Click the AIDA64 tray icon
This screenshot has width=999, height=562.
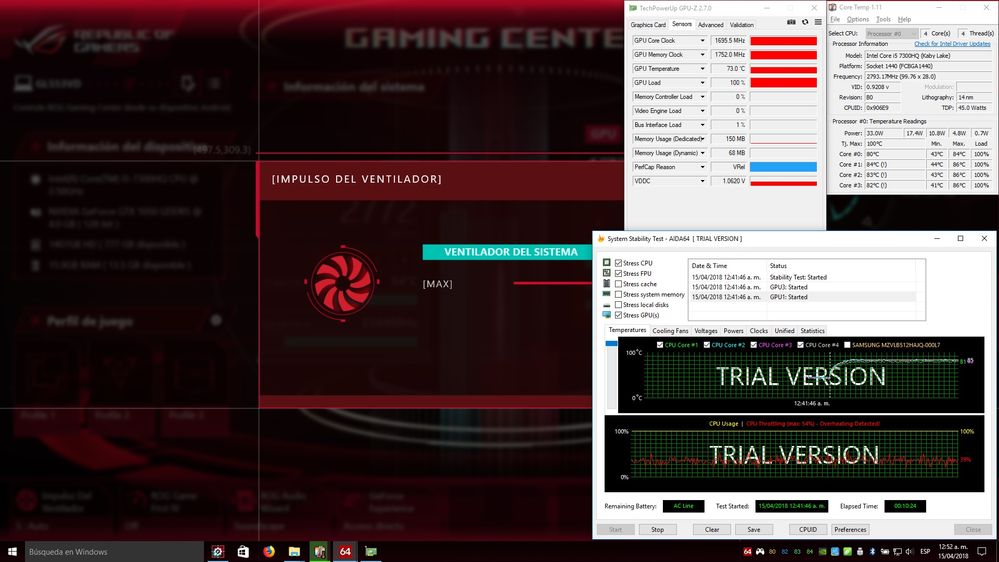(x=747, y=552)
